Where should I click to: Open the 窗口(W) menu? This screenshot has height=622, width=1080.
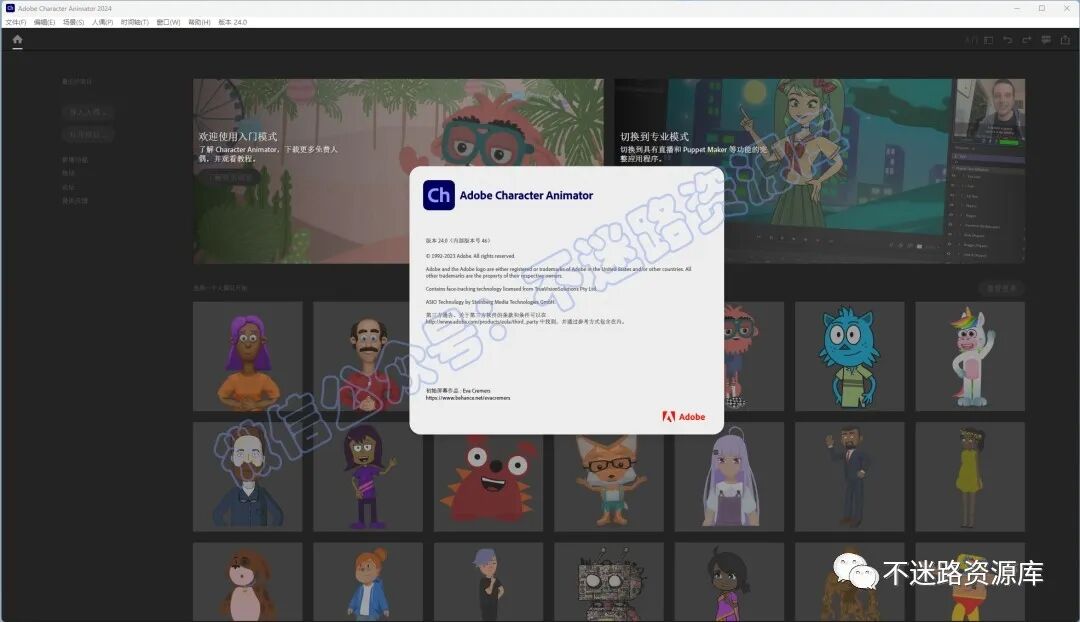click(x=168, y=22)
